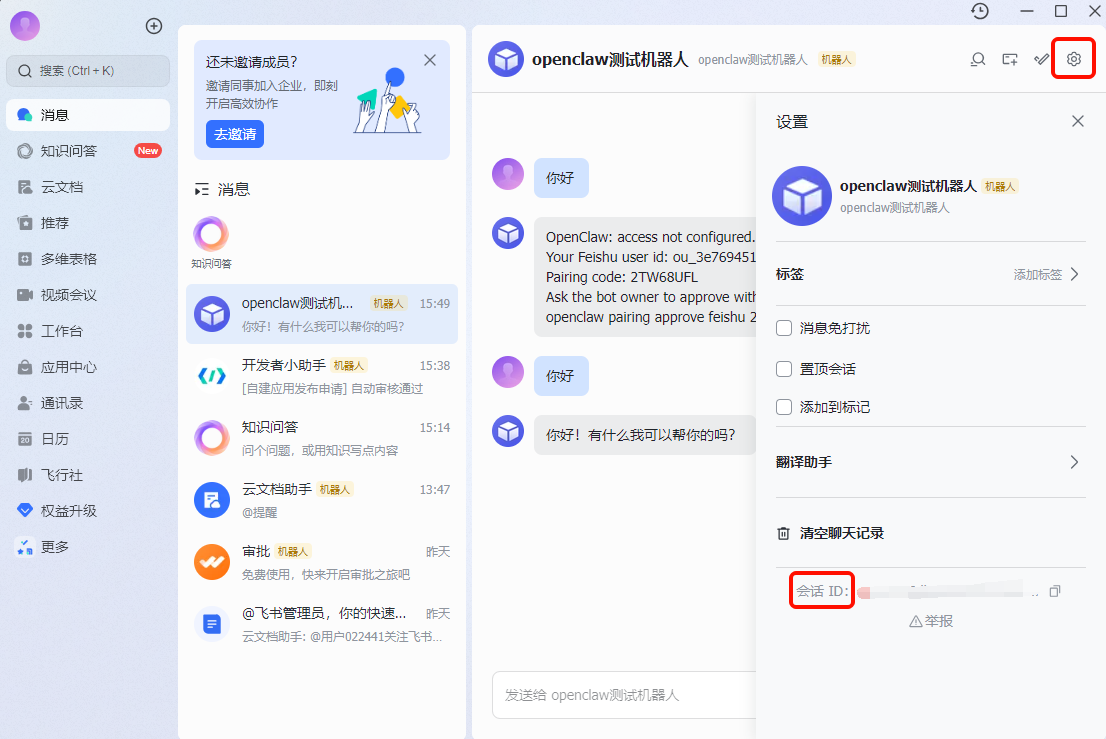This screenshot has width=1106, height=739.
Task: Expand the 翻译助手 row
Action: pyautogui.click(x=930, y=462)
